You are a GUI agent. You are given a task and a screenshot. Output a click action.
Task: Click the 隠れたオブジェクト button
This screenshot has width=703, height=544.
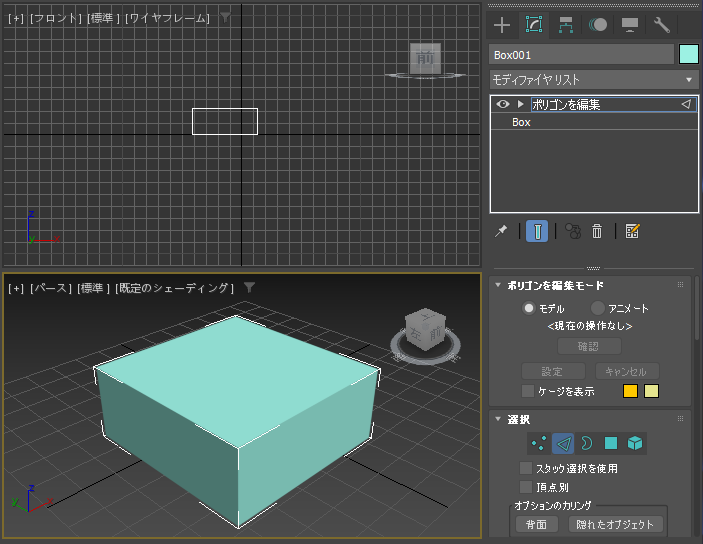tap(616, 524)
